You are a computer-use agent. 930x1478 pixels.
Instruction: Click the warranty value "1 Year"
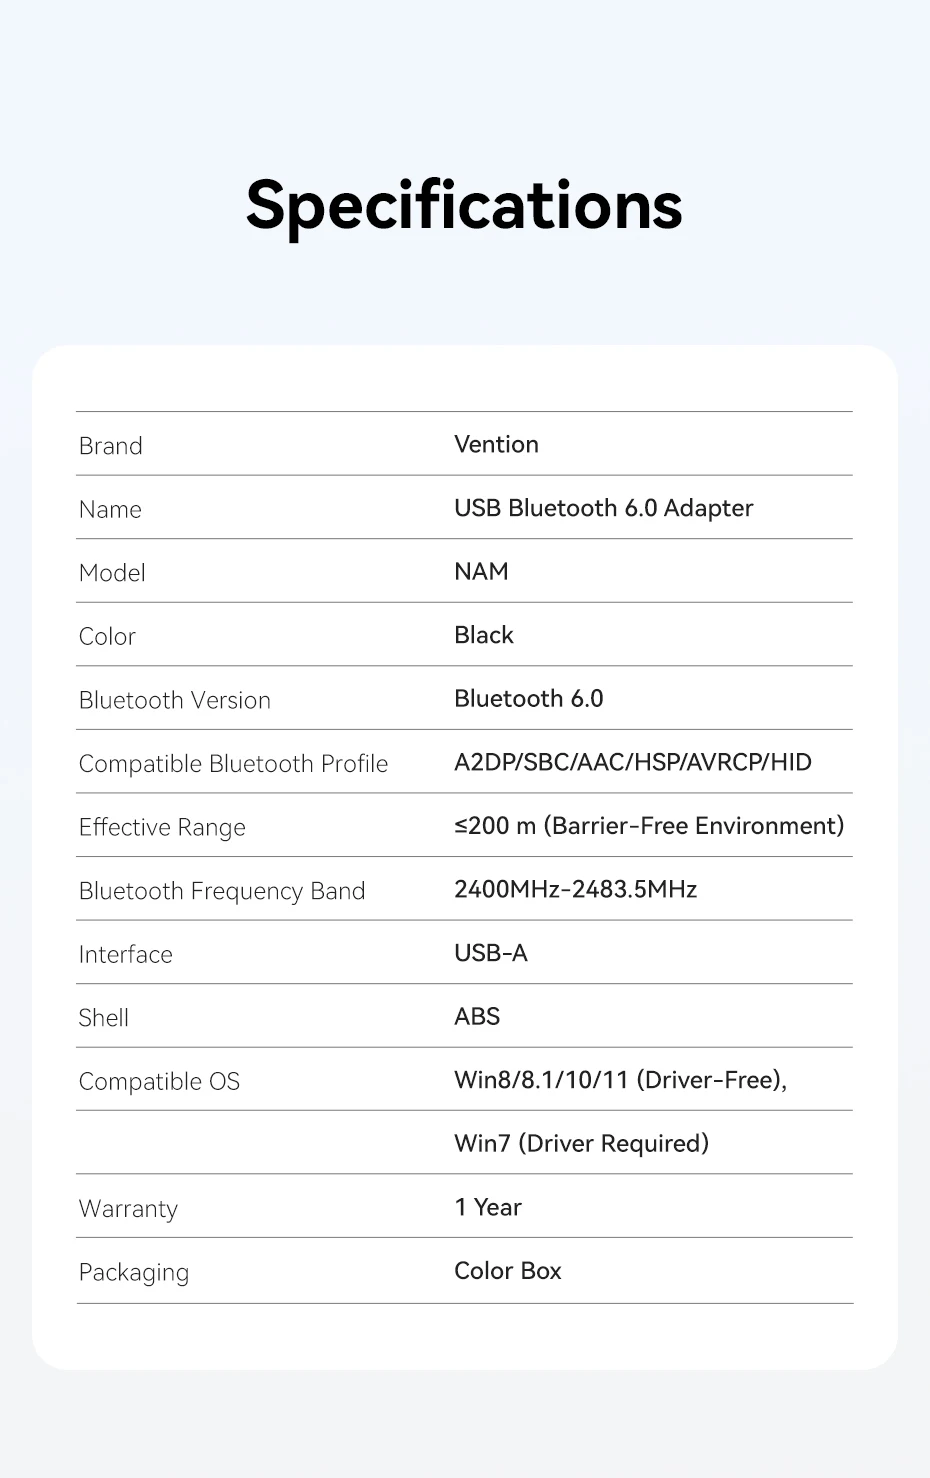click(488, 1207)
